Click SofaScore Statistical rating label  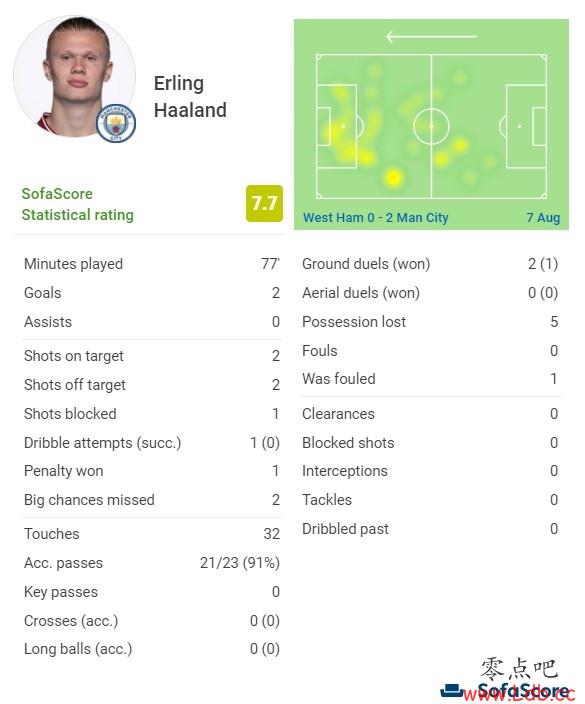point(78,204)
